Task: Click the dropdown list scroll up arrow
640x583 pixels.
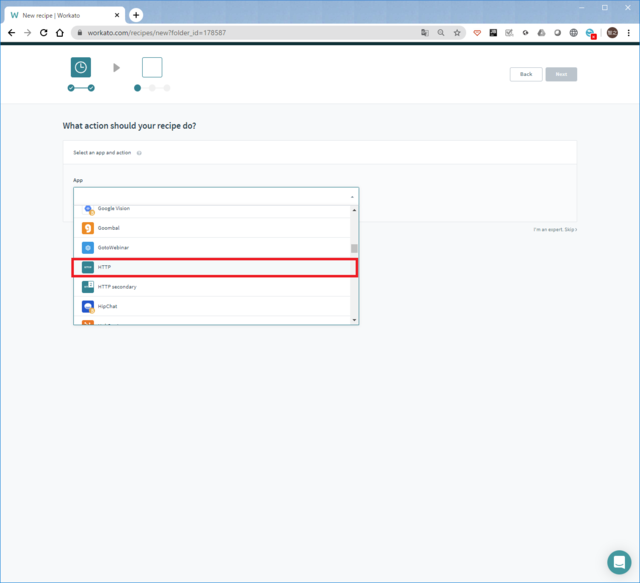Action: [354, 210]
